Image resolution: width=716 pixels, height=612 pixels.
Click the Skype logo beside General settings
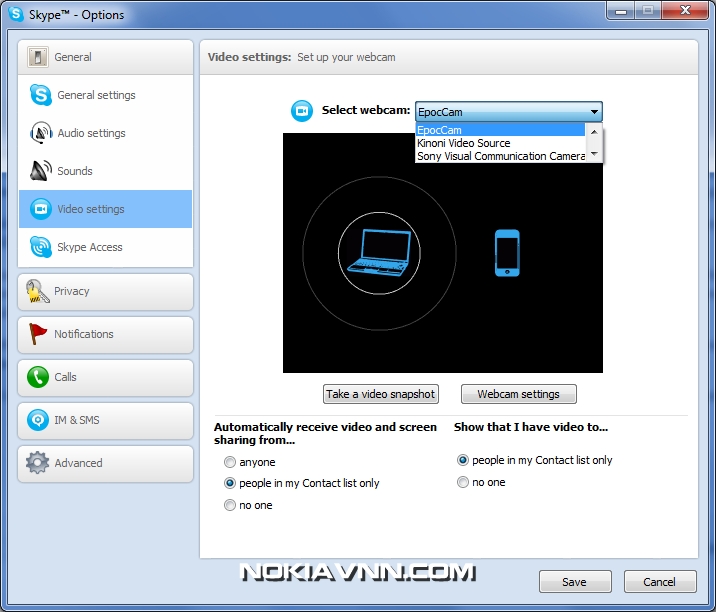(x=41, y=95)
